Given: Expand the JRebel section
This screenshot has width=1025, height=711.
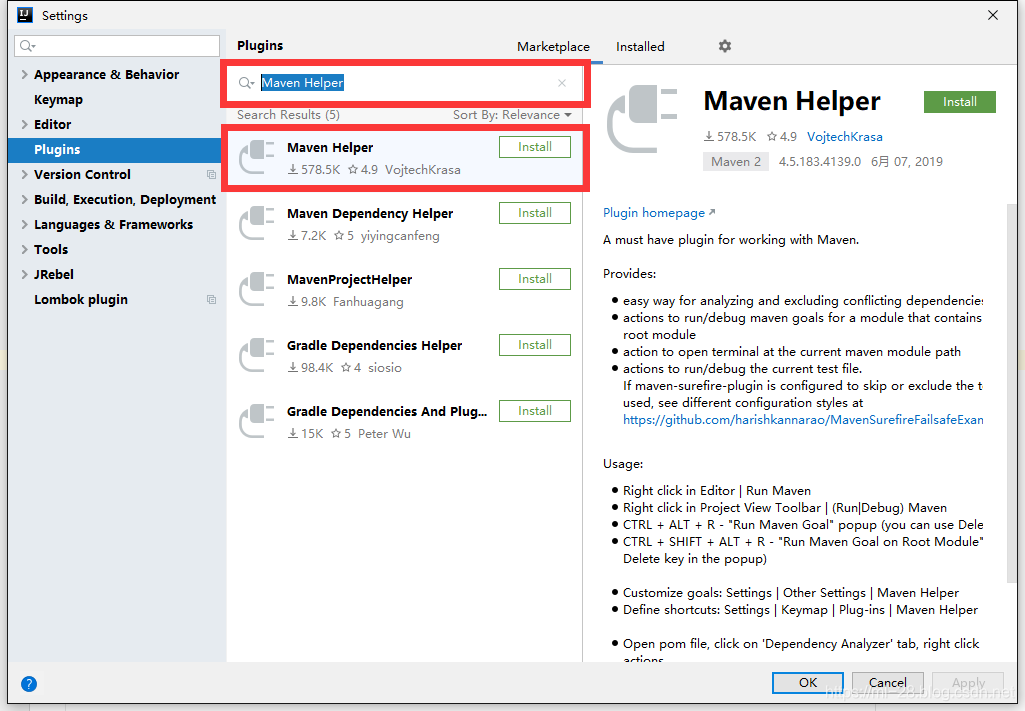Looking at the screenshot, I should click(24, 274).
